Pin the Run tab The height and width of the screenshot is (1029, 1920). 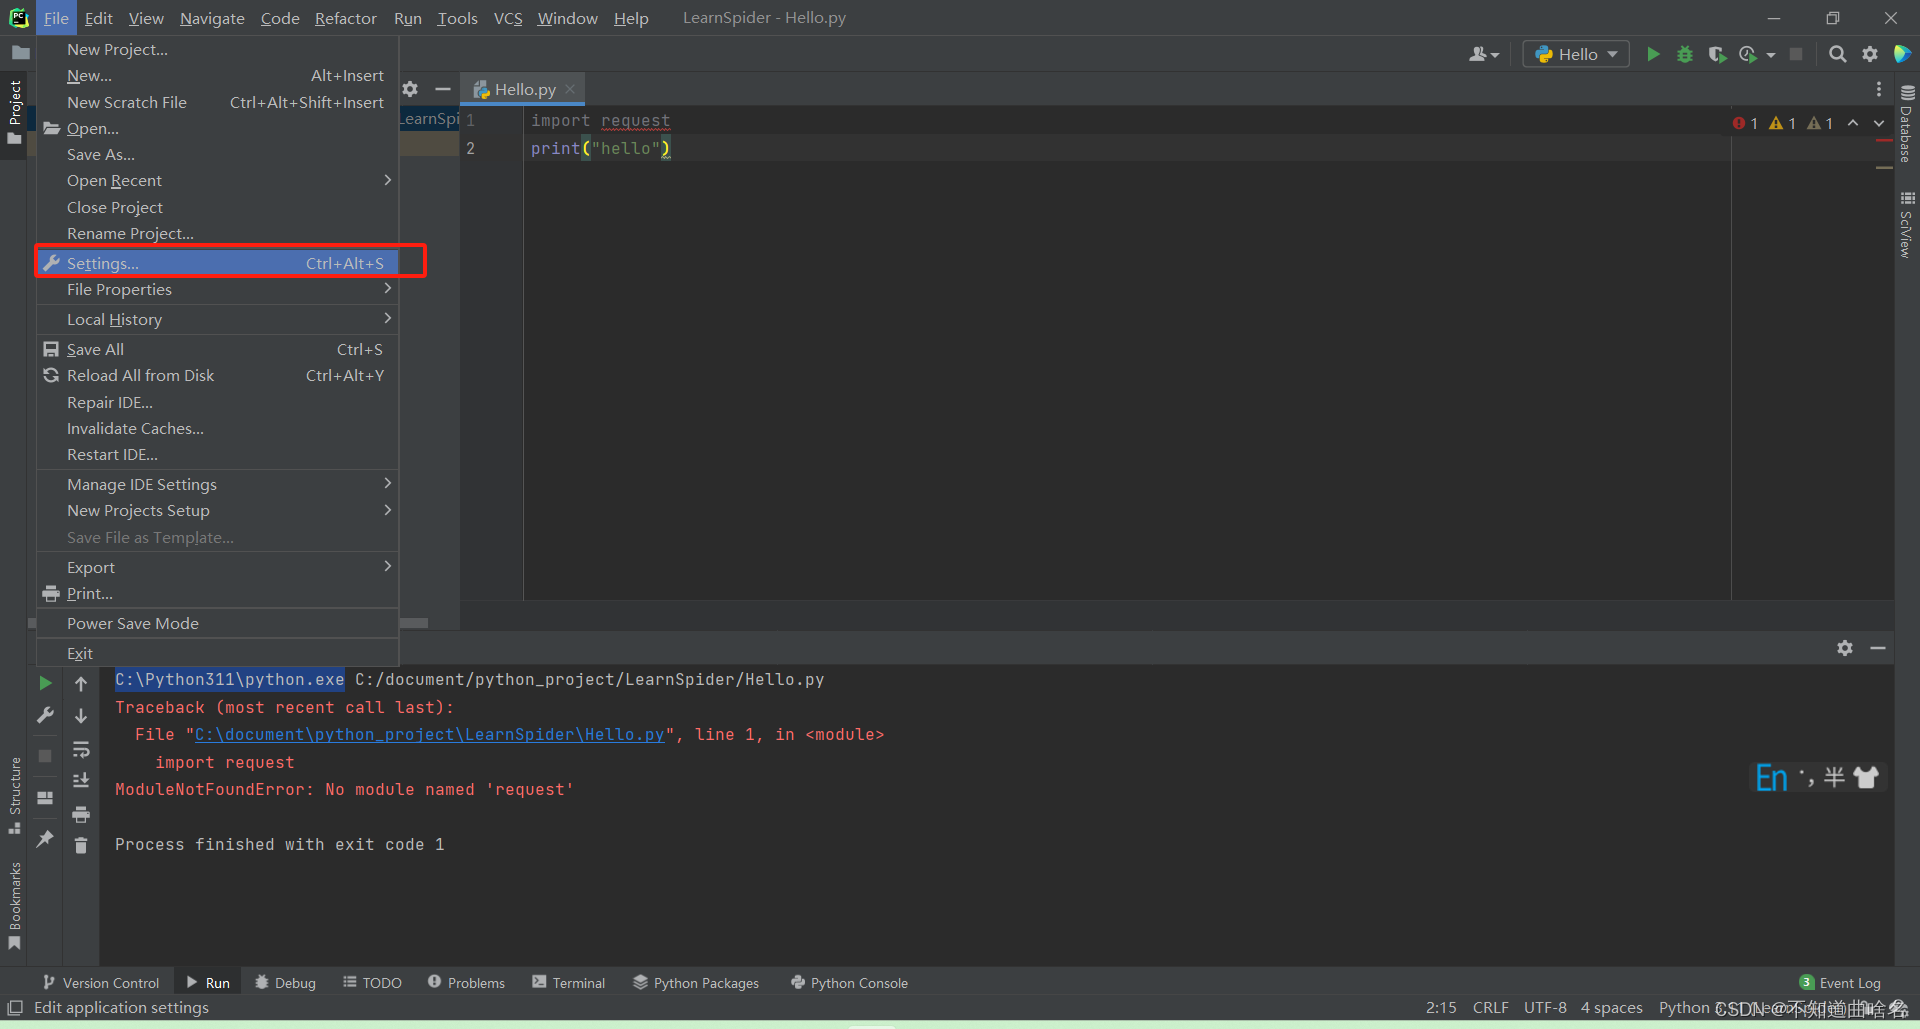click(x=45, y=838)
